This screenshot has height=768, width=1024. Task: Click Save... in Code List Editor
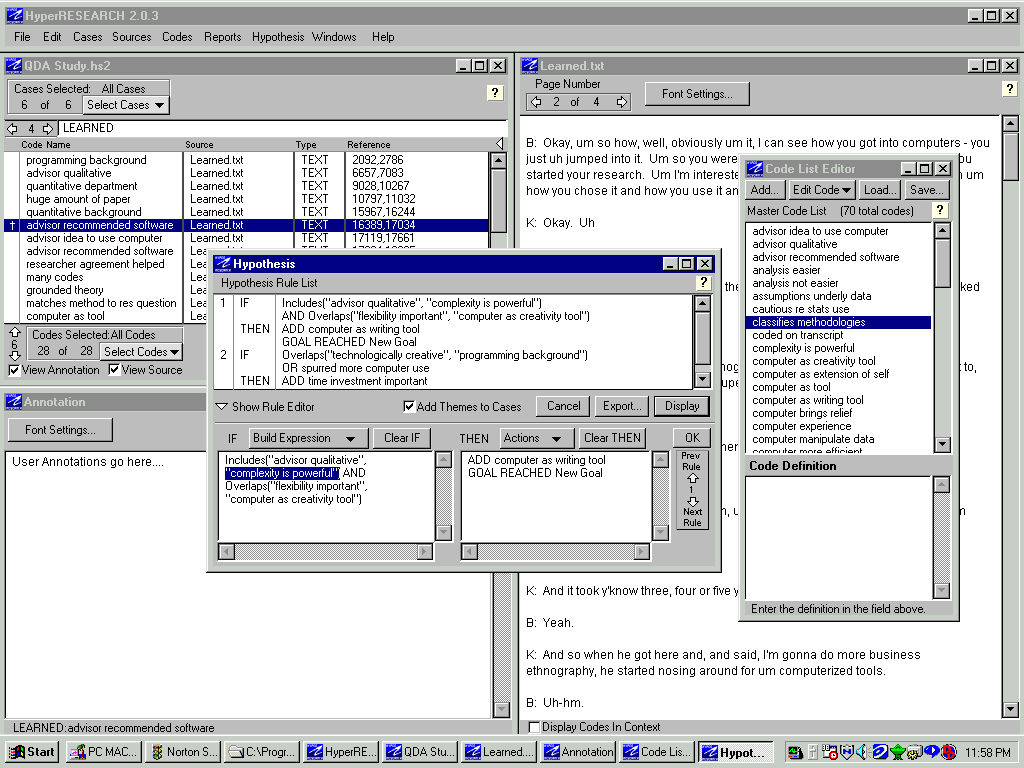[x=926, y=190]
